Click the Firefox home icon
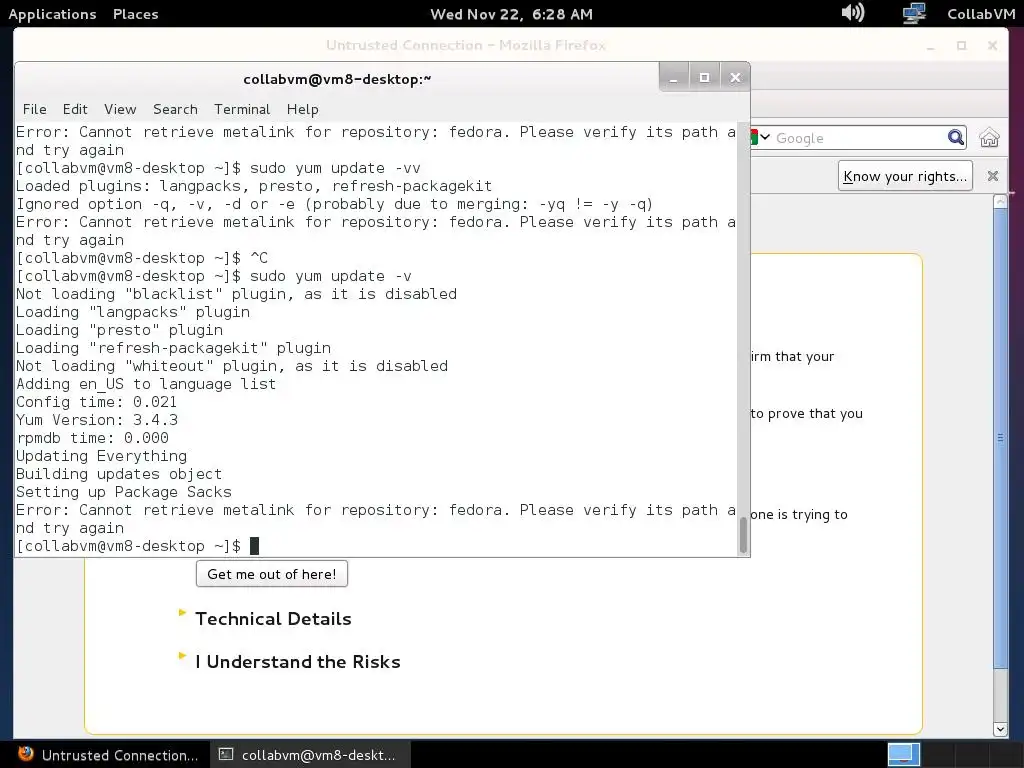This screenshot has height=768, width=1024. pos(989,138)
